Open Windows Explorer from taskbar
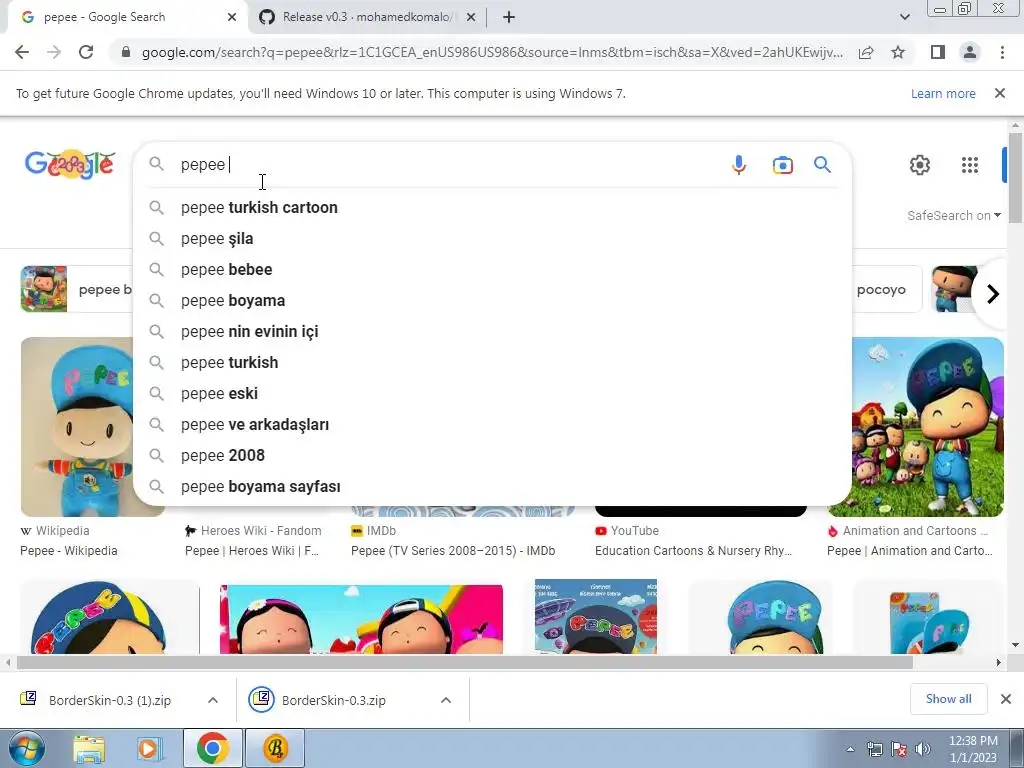The height and width of the screenshot is (768, 1024). [89, 748]
